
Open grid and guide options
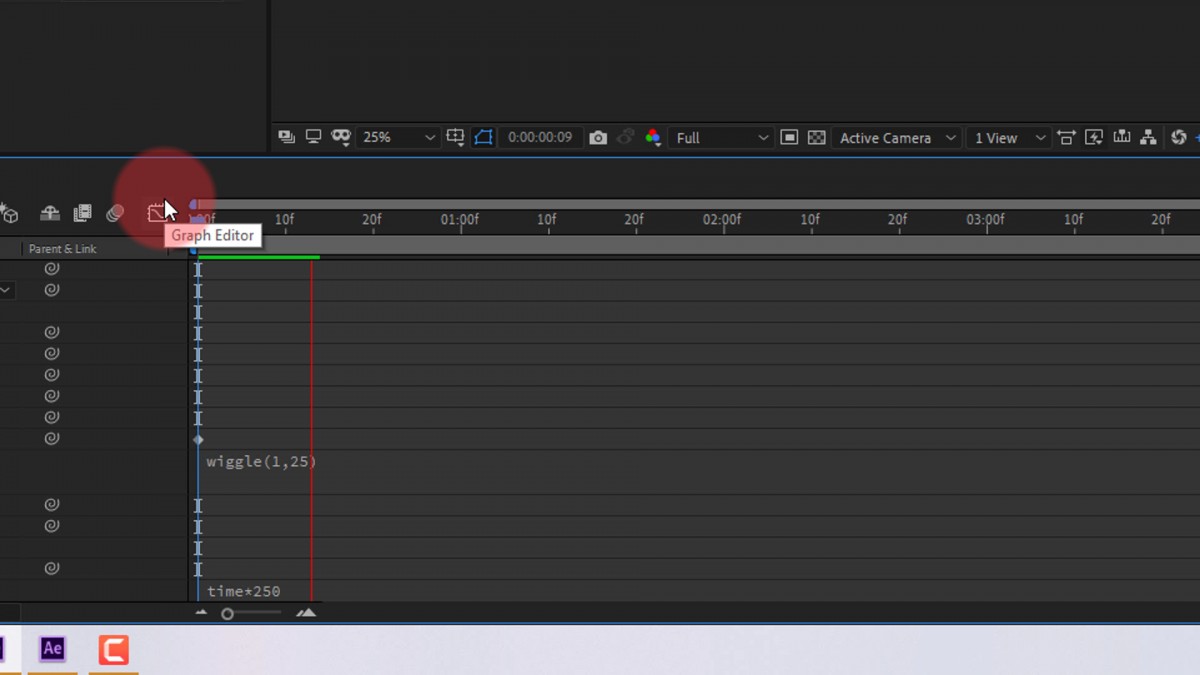[455, 137]
